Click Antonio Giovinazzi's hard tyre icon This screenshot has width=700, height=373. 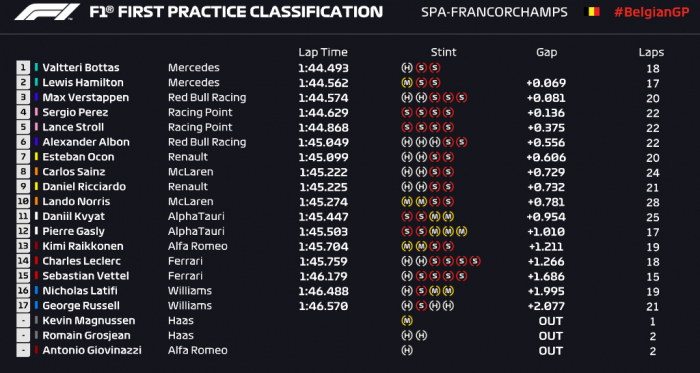coord(407,350)
